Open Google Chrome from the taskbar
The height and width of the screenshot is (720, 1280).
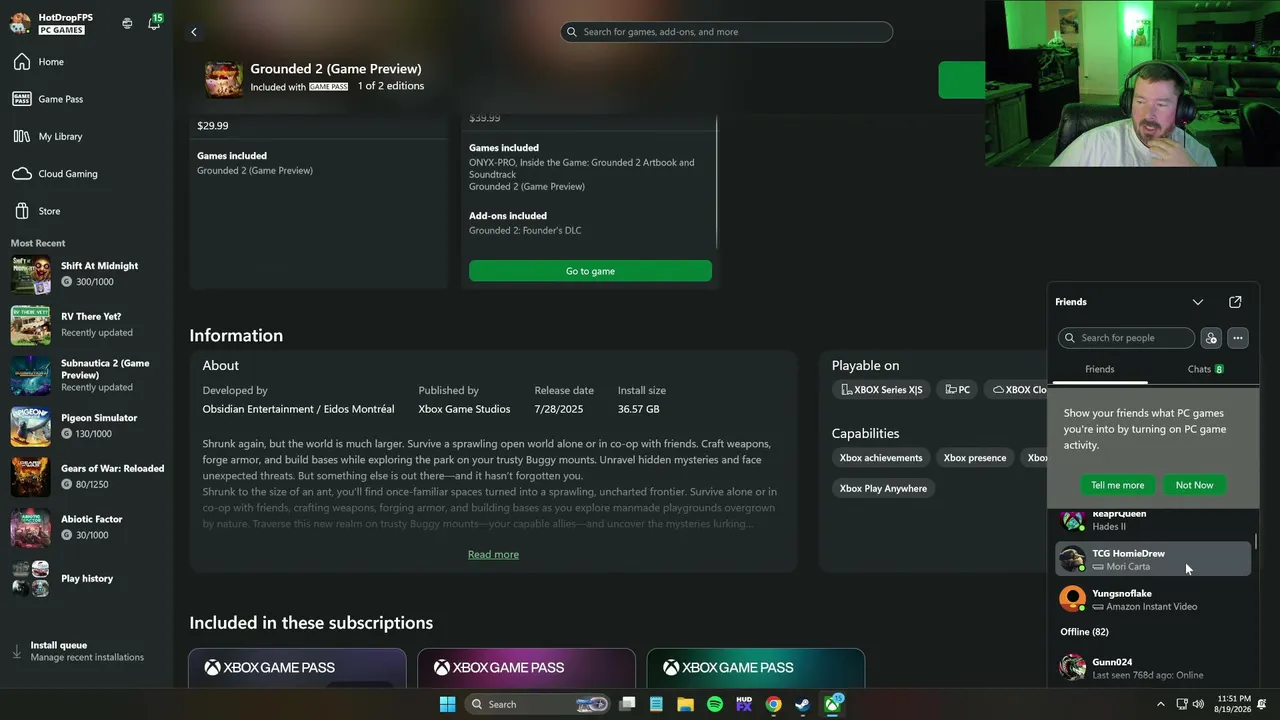(x=773, y=704)
